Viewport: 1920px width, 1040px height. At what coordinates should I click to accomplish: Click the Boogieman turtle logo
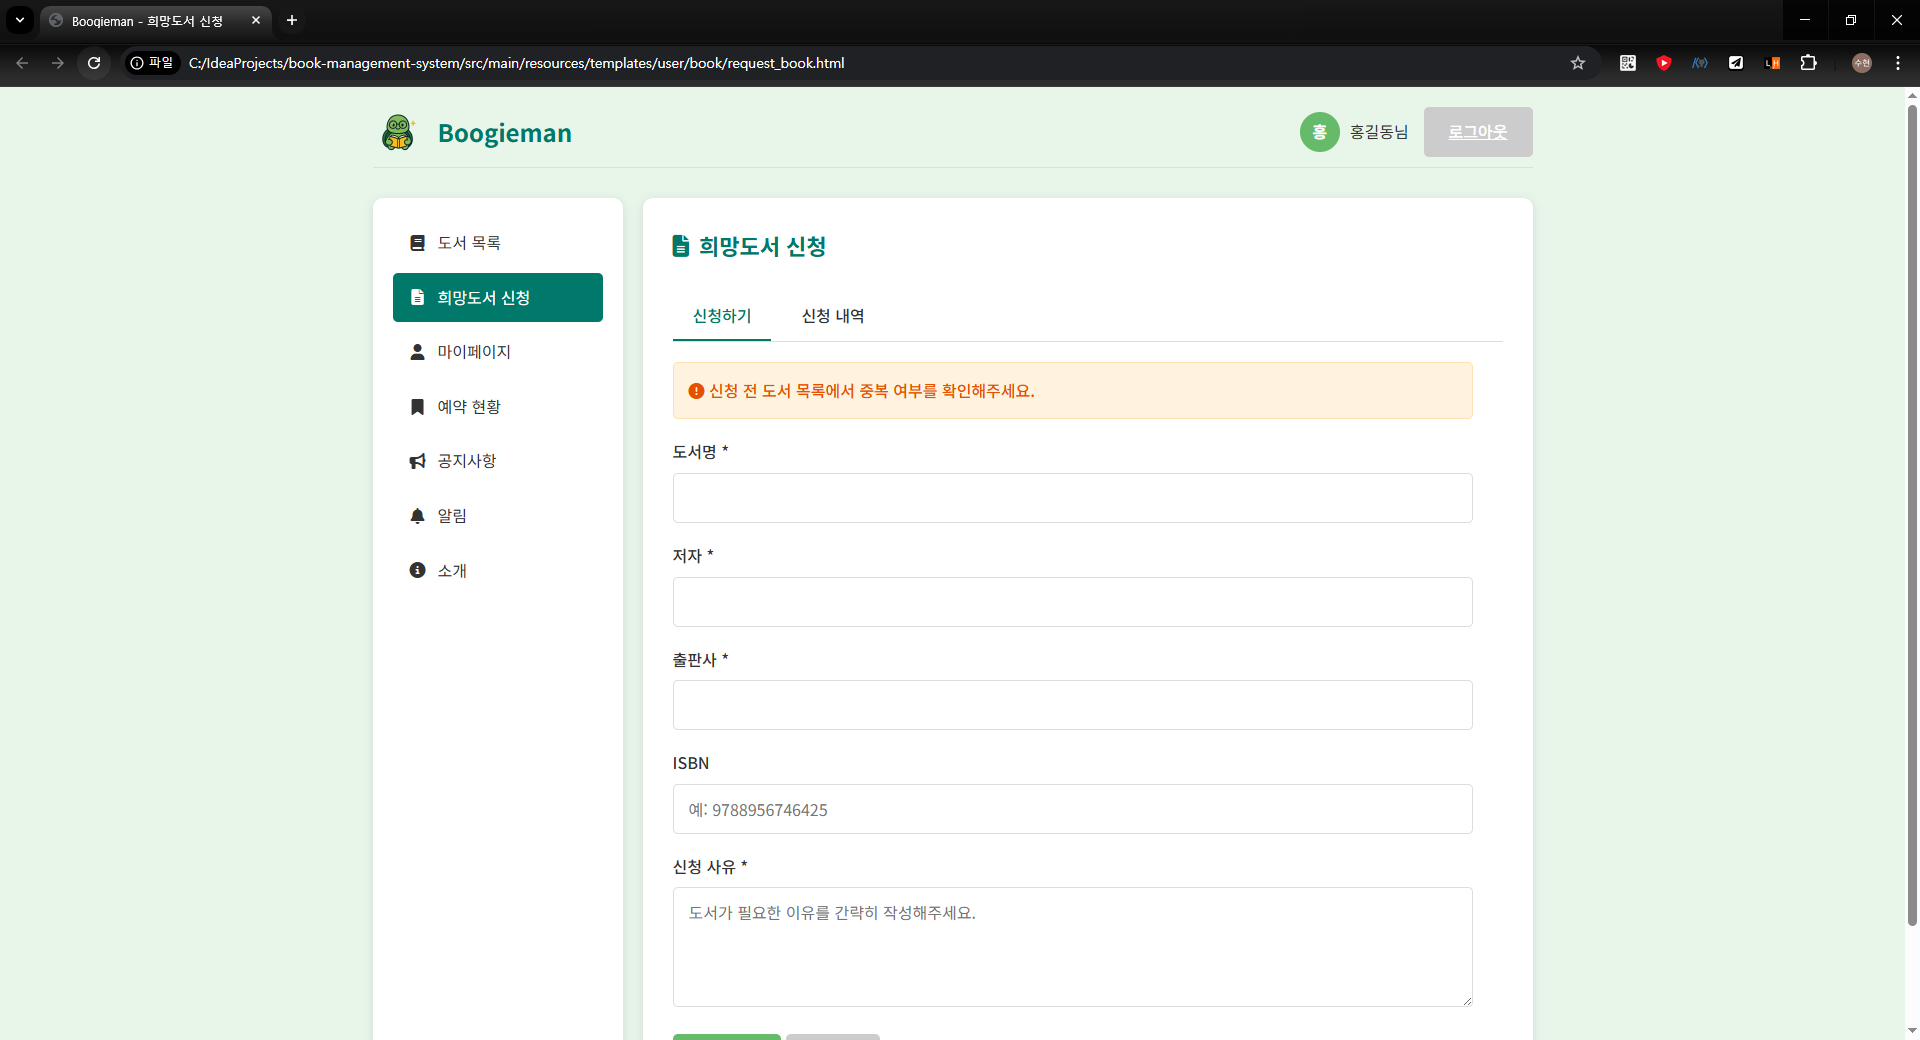398,132
